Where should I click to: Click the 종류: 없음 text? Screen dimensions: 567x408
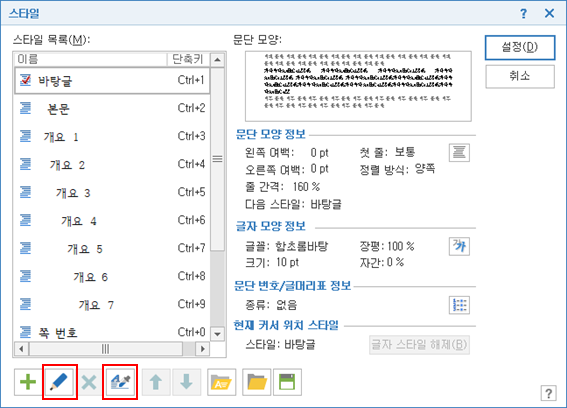271,305
